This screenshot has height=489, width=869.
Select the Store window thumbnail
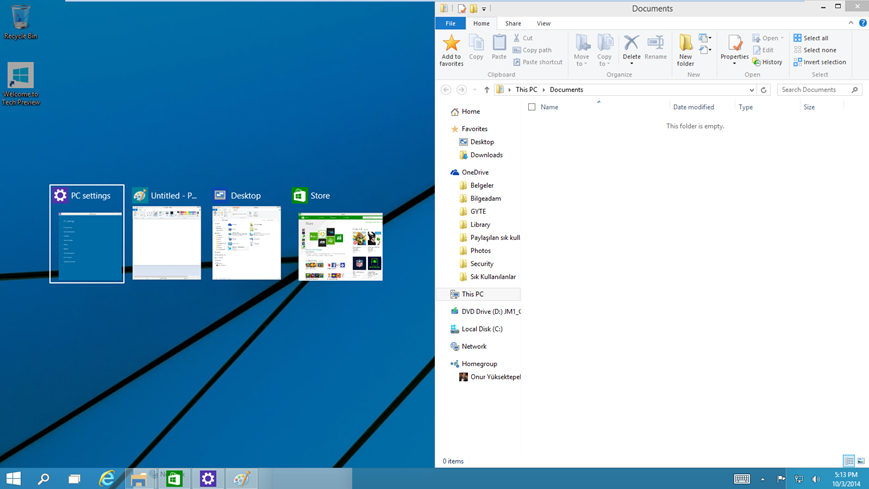pyautogui.click(x=340, y=233)
